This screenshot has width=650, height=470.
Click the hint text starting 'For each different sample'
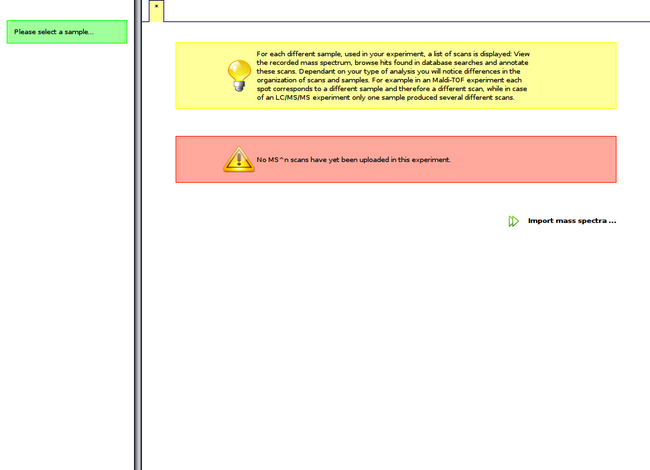tap(393, 75)
